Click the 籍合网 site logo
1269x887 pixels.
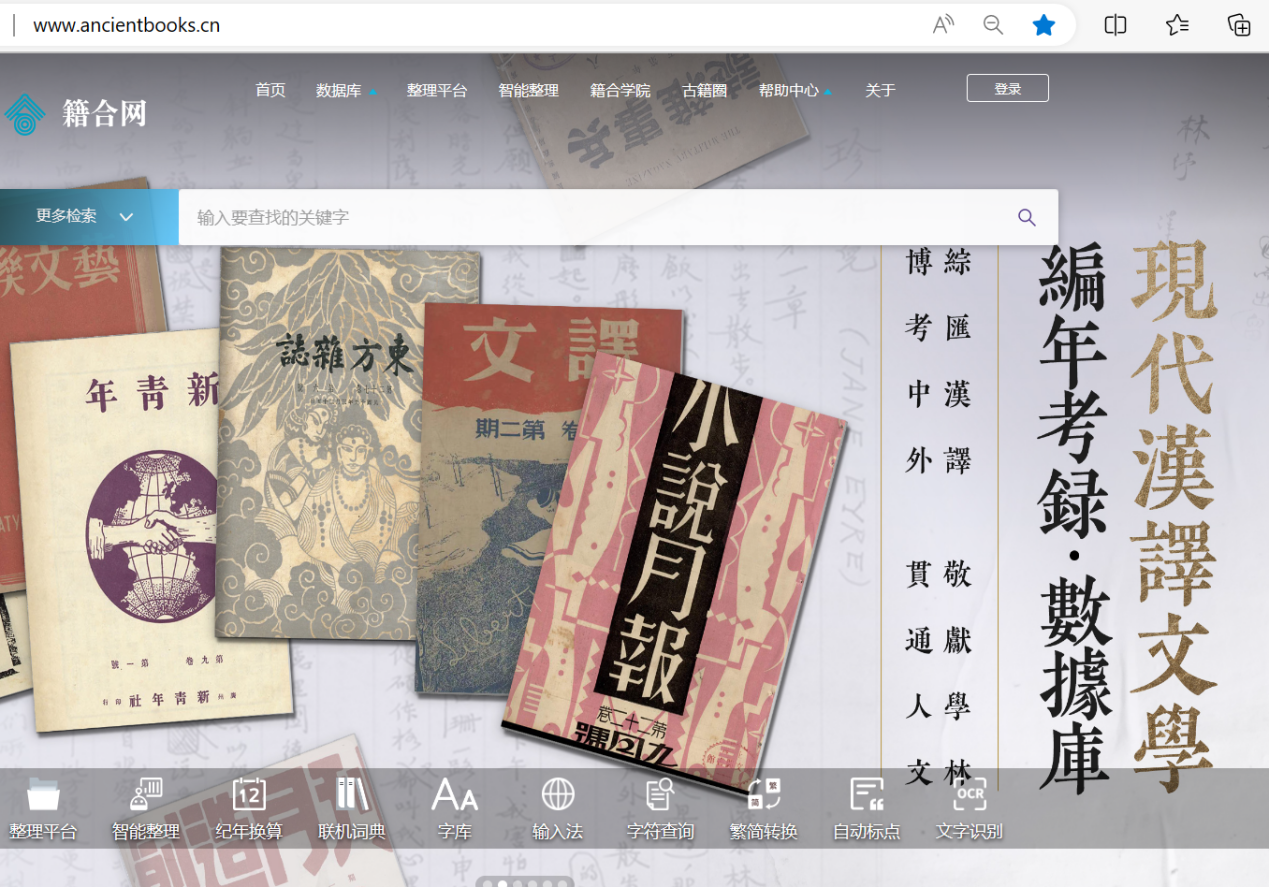click(76, 113)
